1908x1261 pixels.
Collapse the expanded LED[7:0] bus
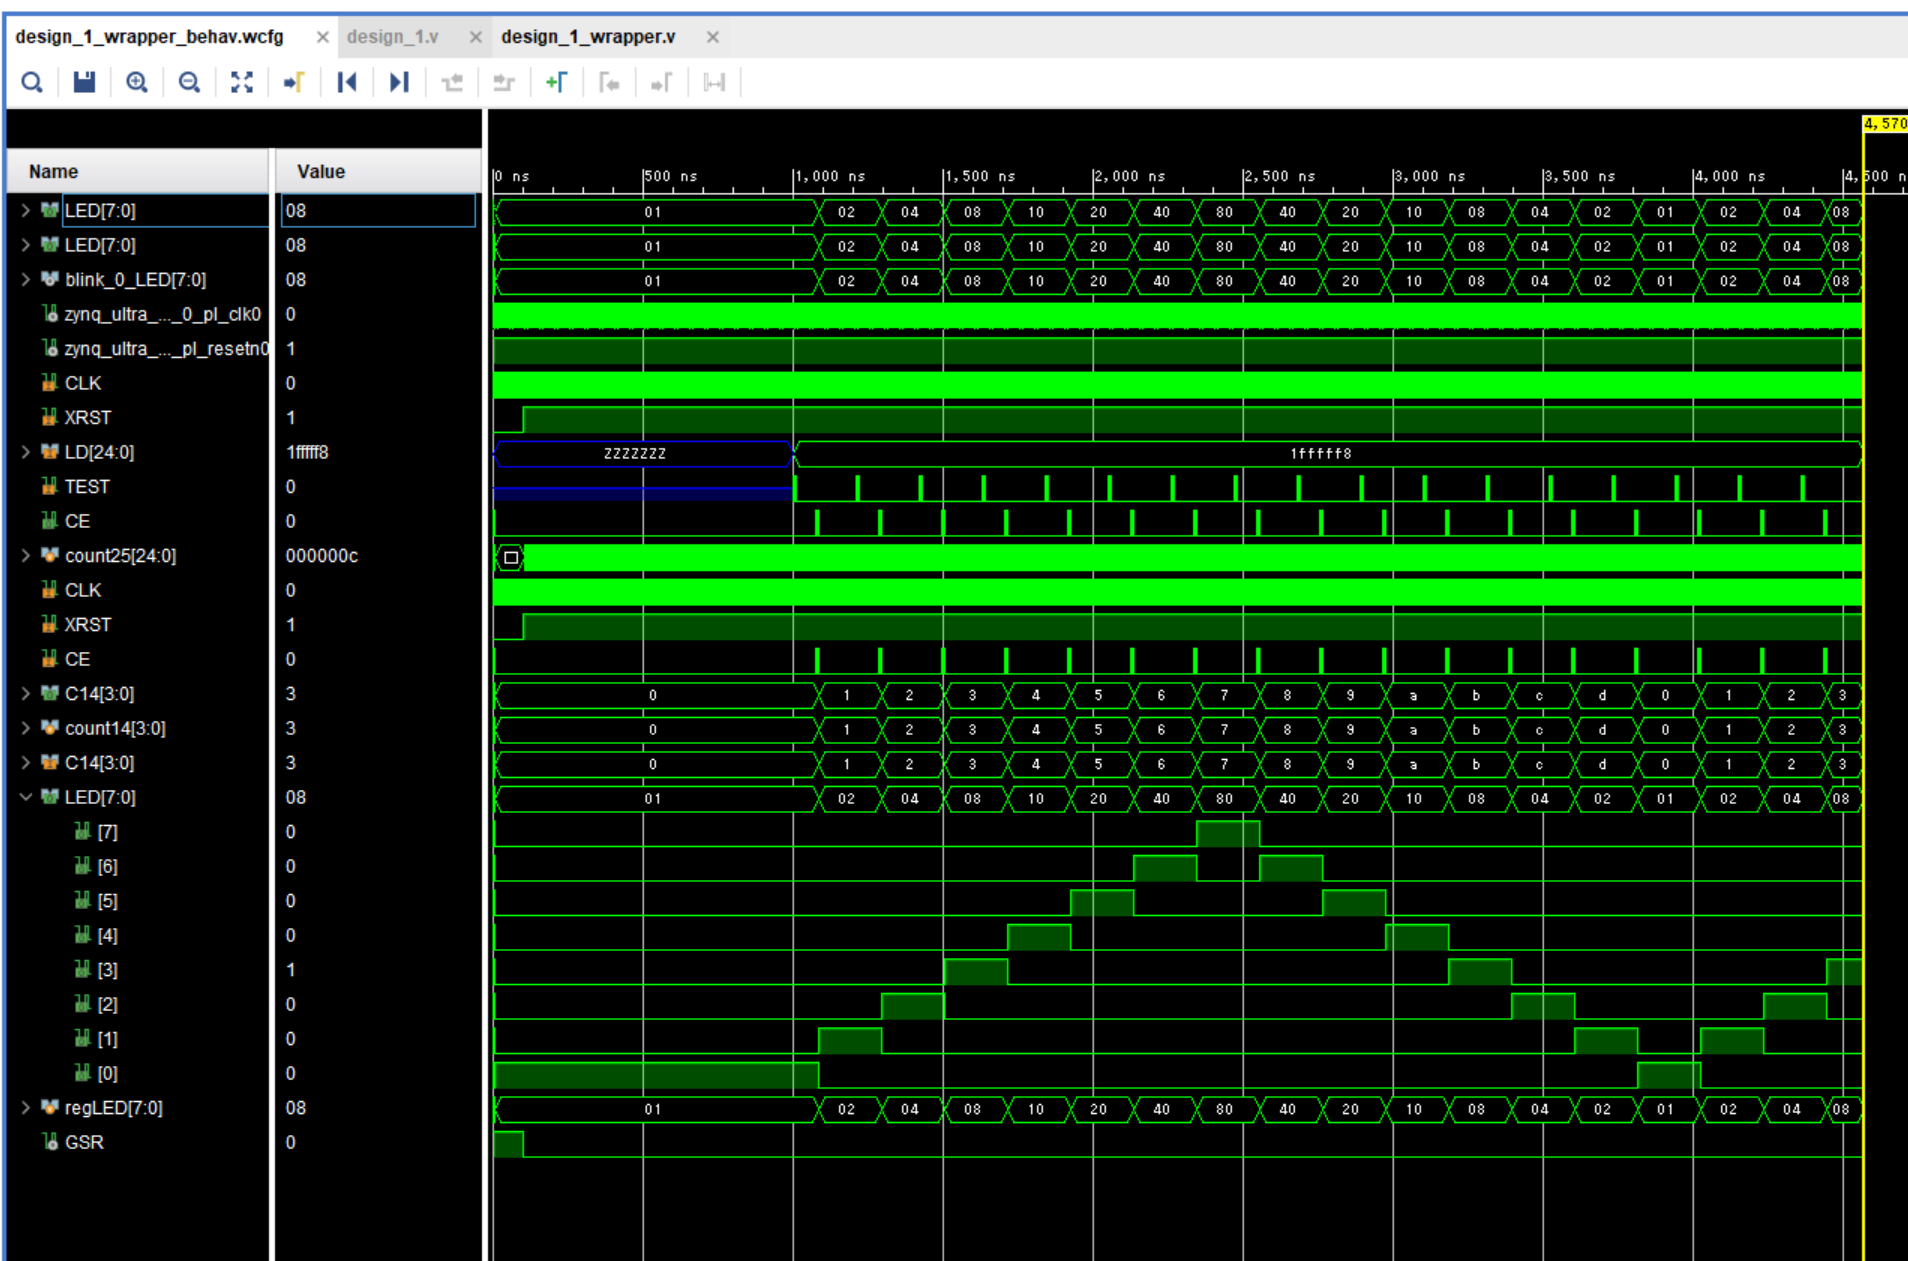pyautogui.click(x=25, y=797)
